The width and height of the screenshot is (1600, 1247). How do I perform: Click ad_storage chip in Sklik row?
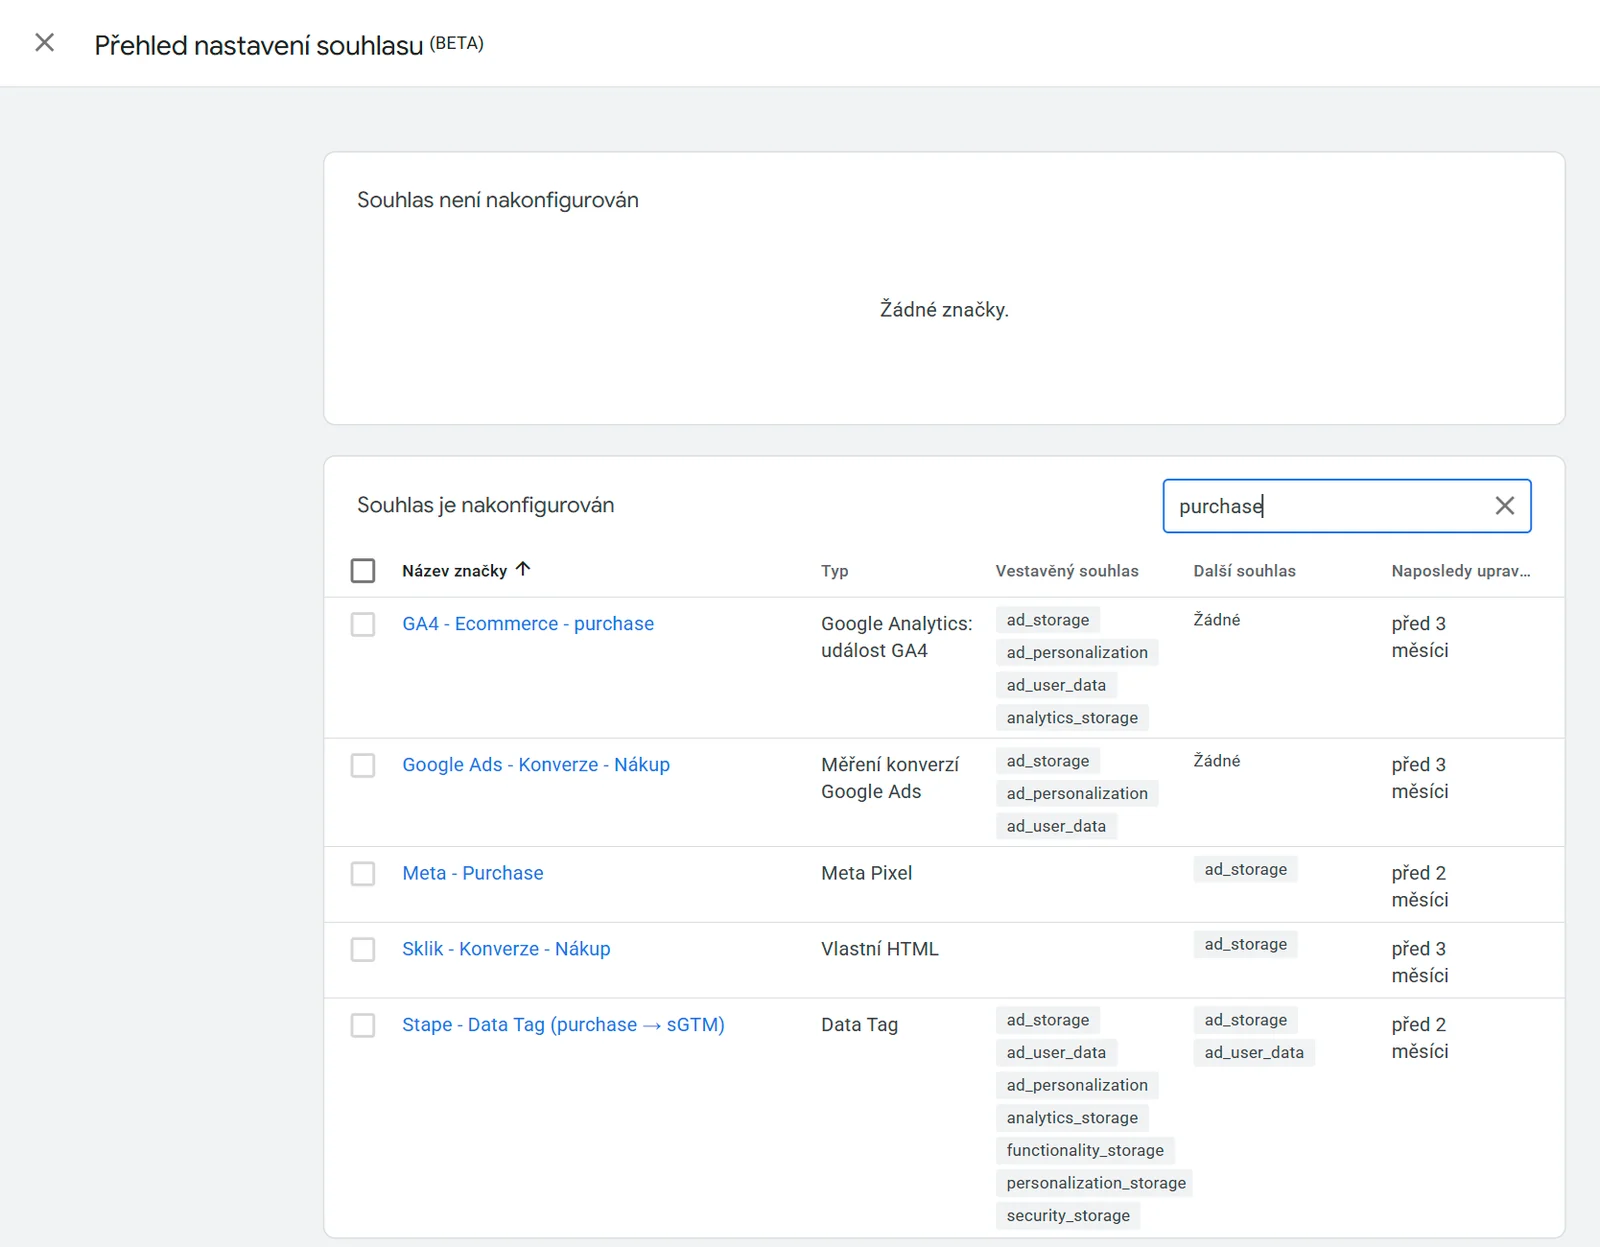point(1245,945)
